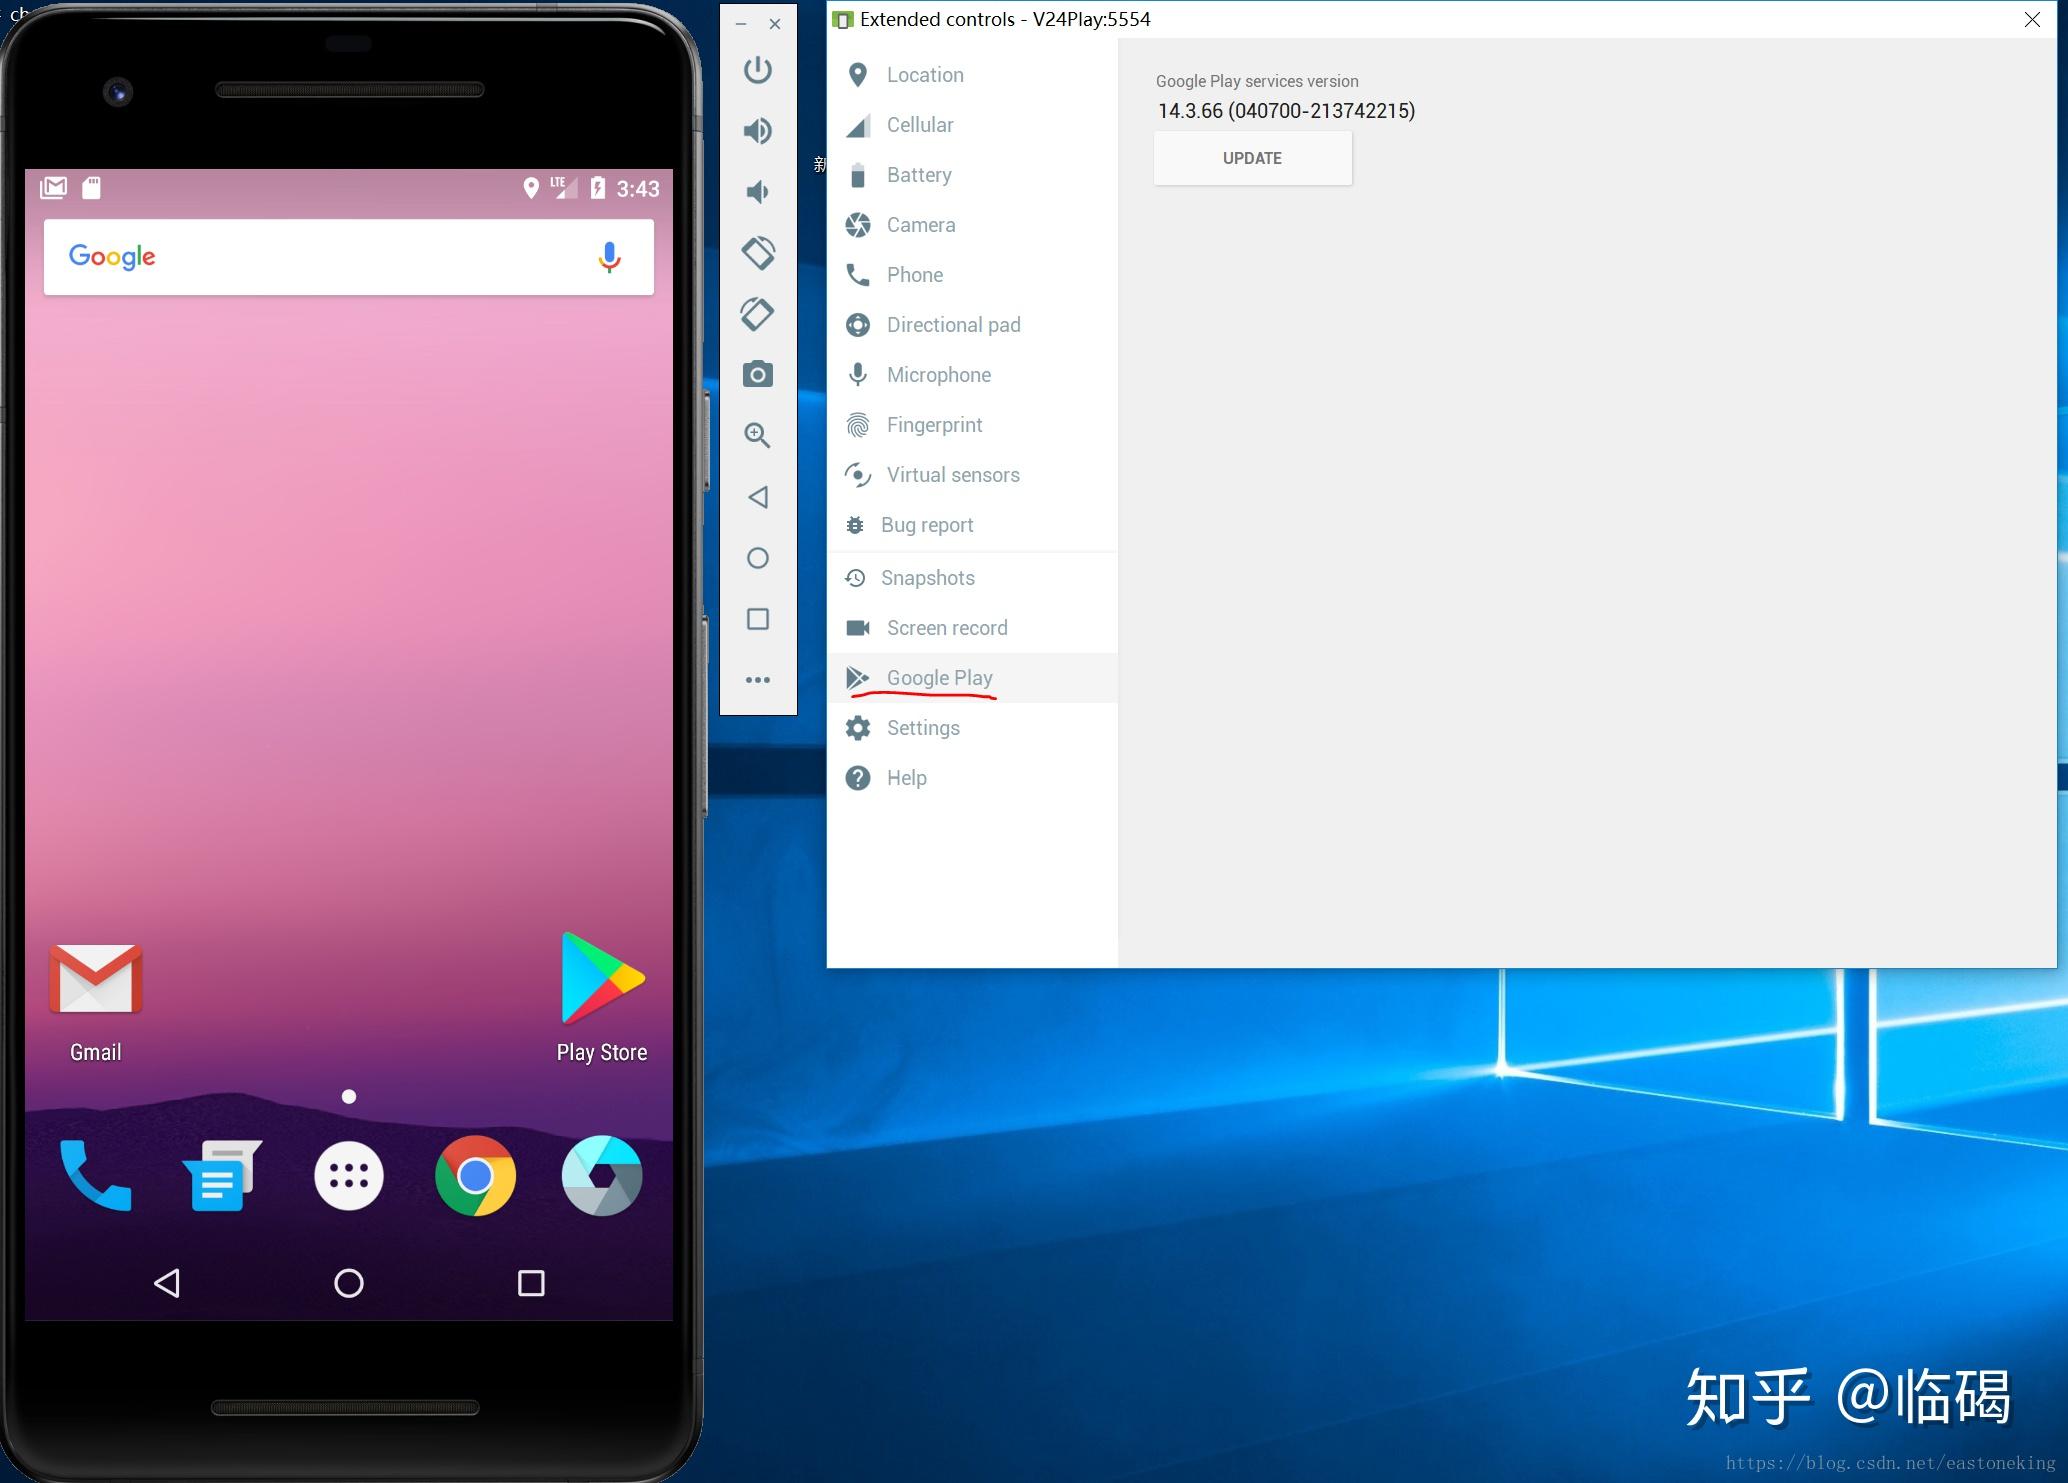
Task: Switch to the Fingerprint section
Action: point(933,424)
